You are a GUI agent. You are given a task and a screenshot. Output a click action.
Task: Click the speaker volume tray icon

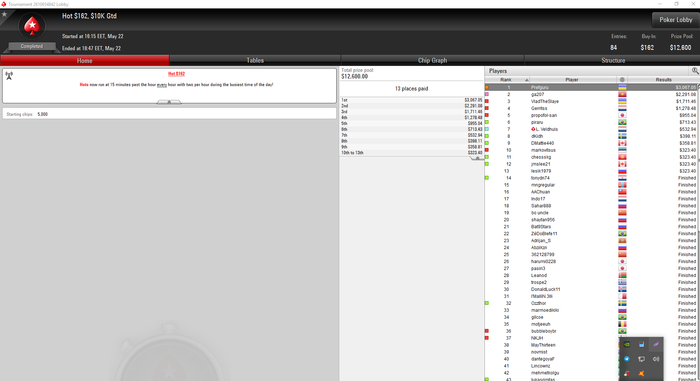point(656,359)
